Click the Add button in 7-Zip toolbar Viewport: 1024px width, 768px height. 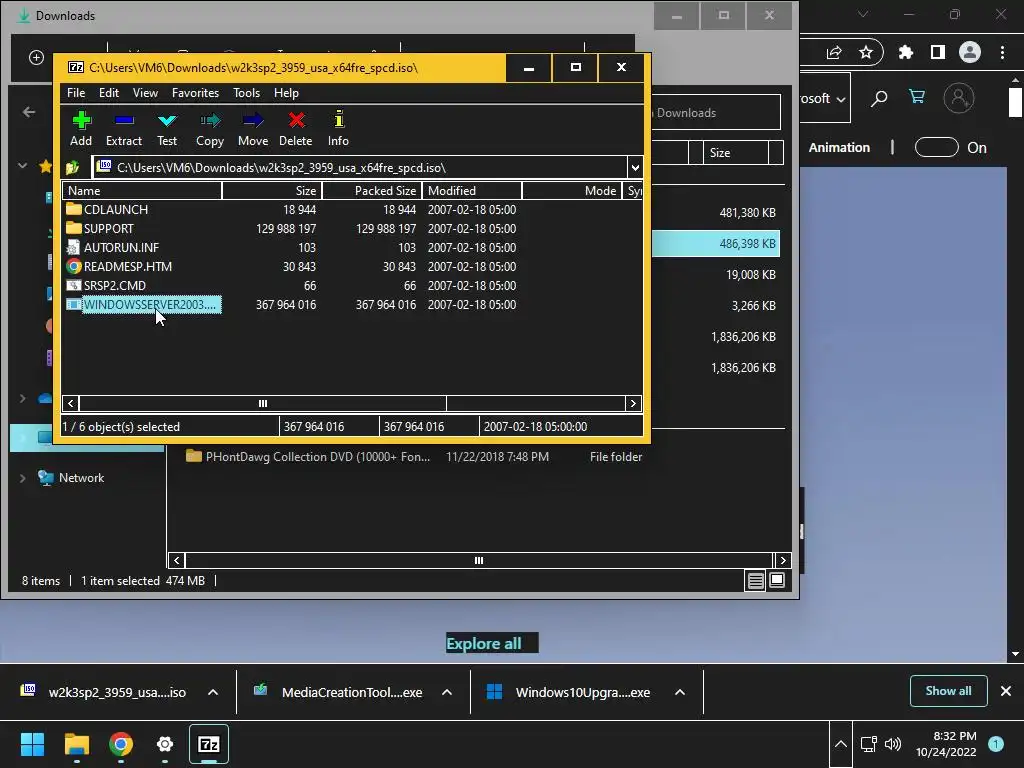(81, 129)
